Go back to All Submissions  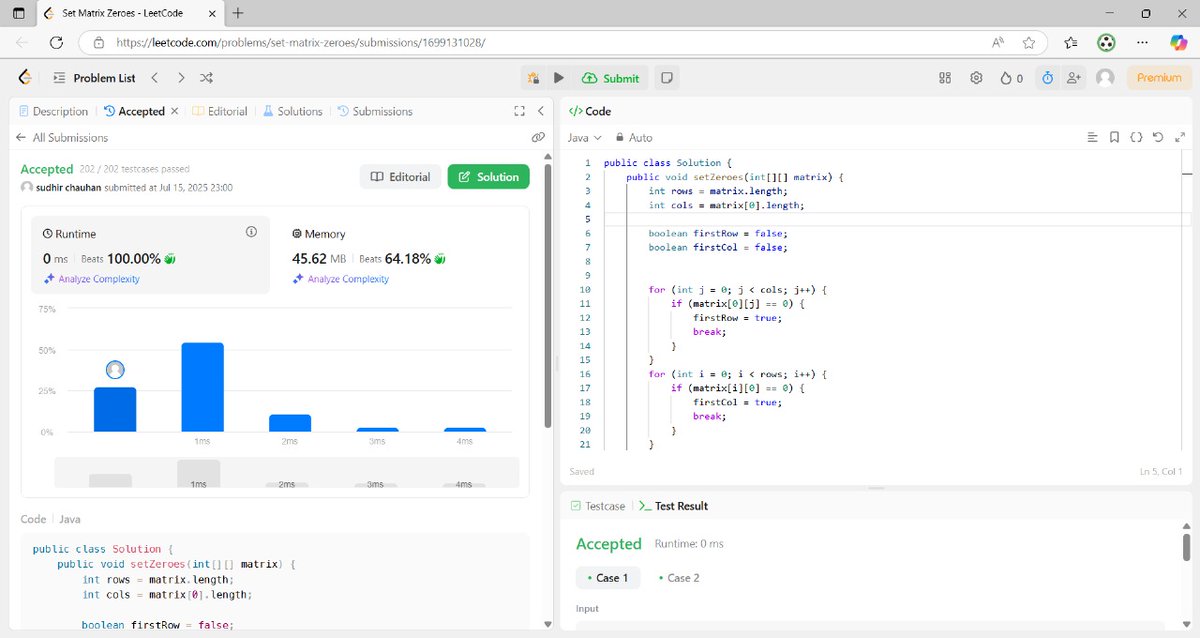pyautogui.click(x=62, y=137)
